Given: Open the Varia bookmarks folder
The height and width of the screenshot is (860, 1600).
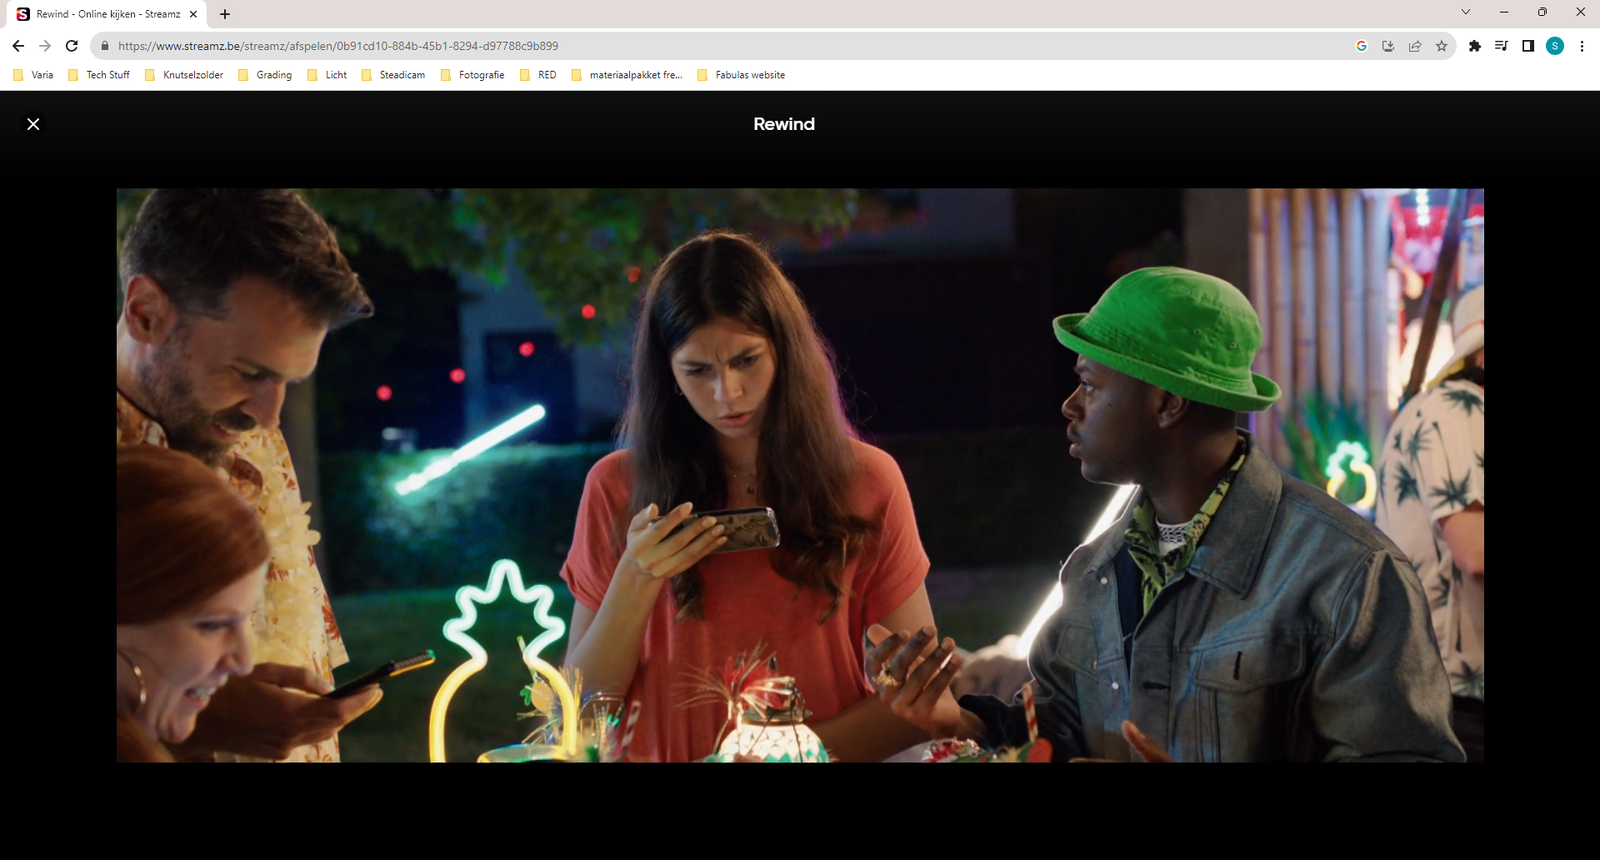Looking at the screenshot, I should [x=33, y=75].
